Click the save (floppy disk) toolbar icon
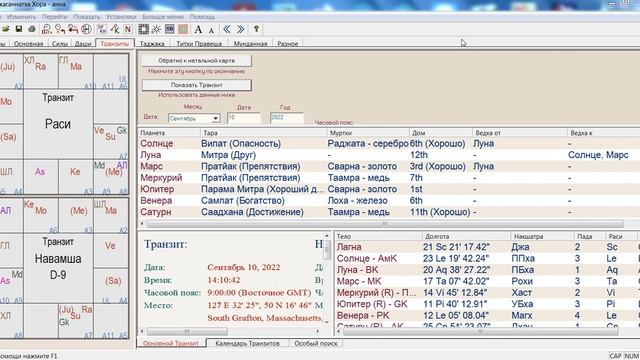This screenshot has height=360, width=640. coord(19,29)
